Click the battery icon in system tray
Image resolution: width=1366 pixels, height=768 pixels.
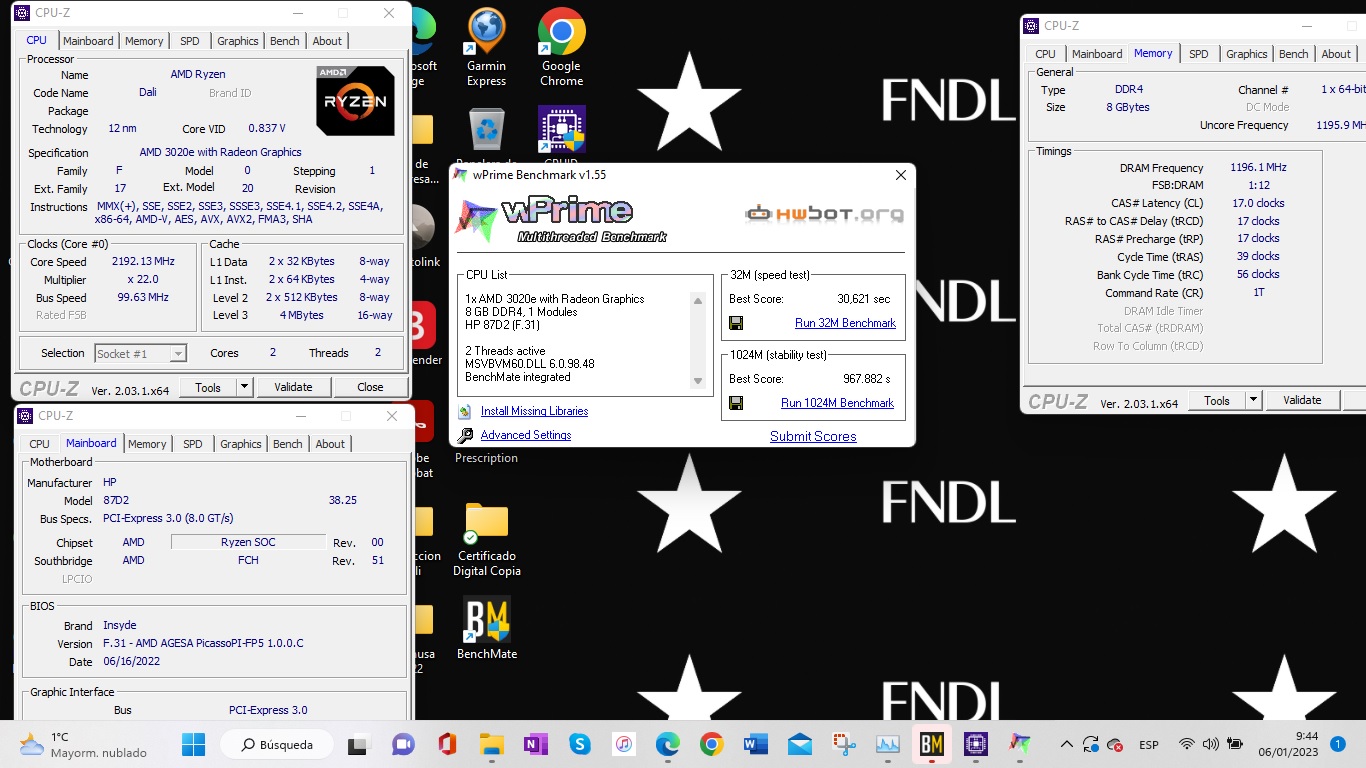click(x=1235, y=745)
